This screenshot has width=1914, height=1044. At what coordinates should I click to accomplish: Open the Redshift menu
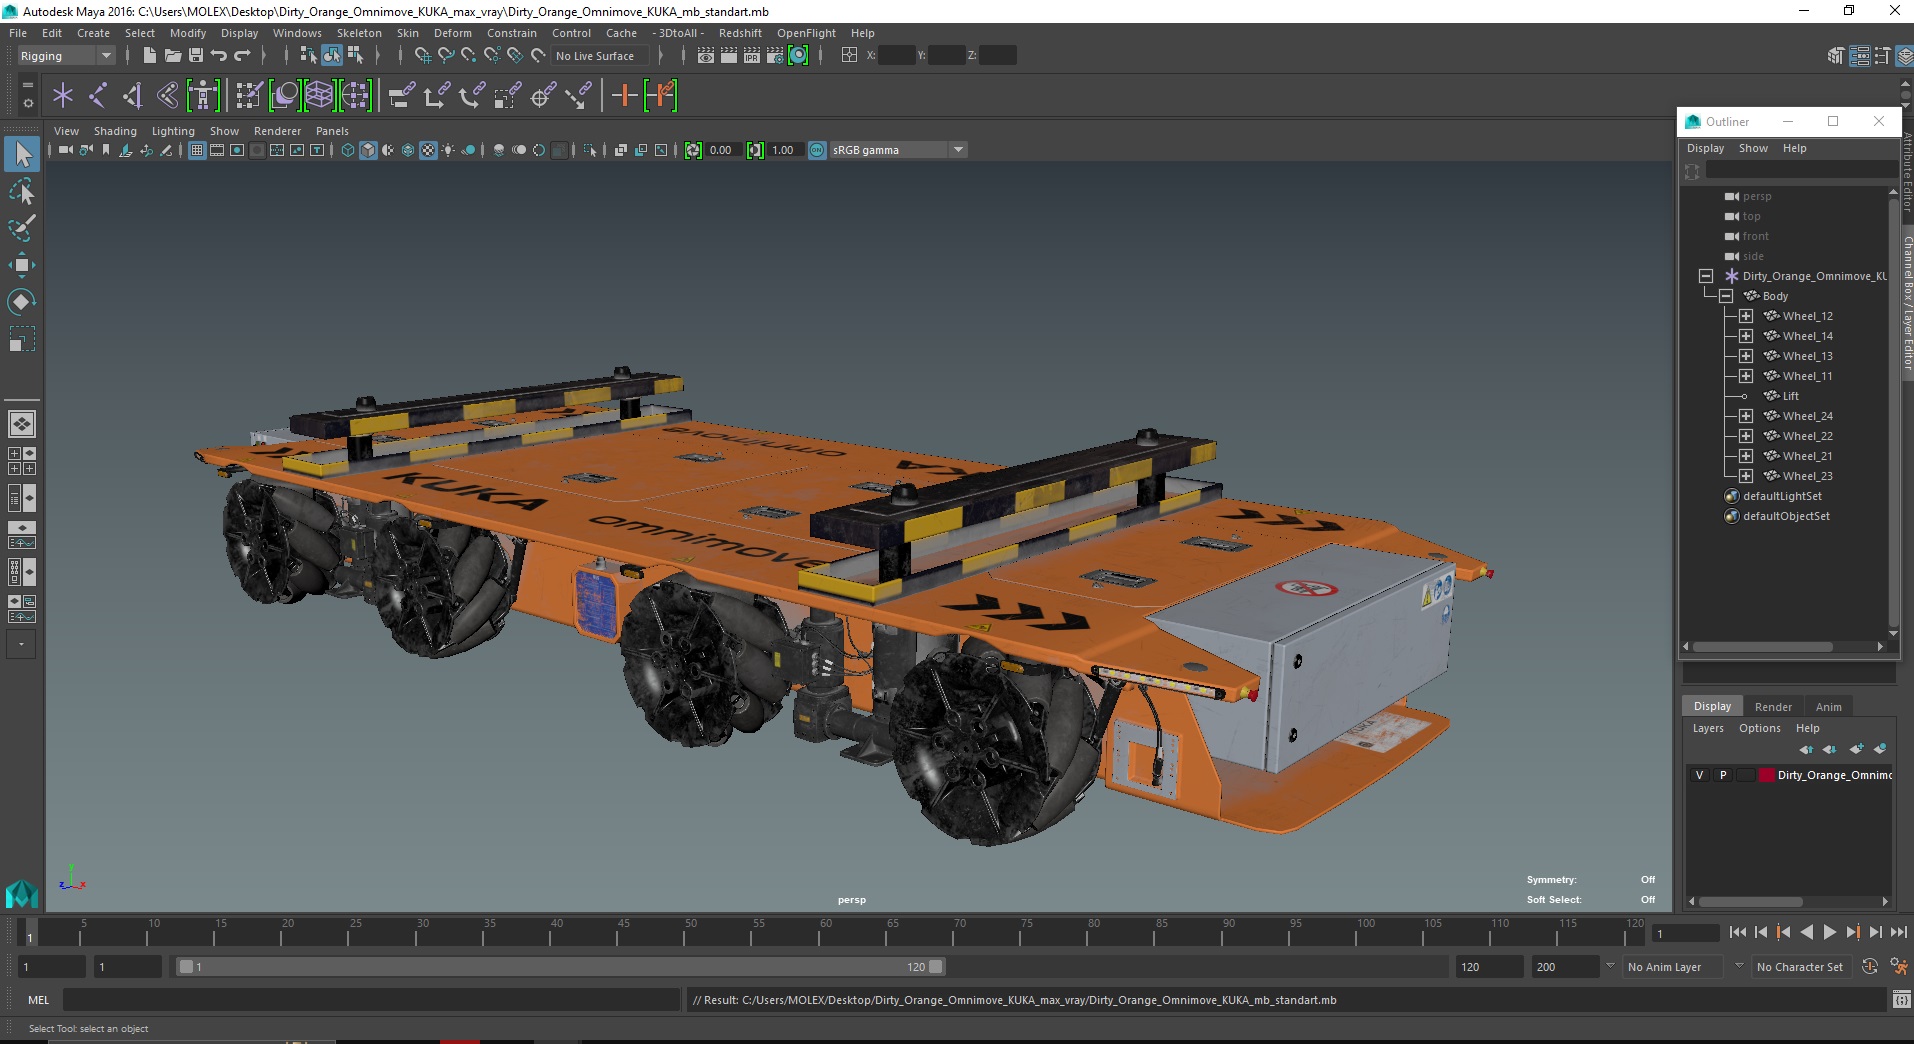(x=740, y=33)
